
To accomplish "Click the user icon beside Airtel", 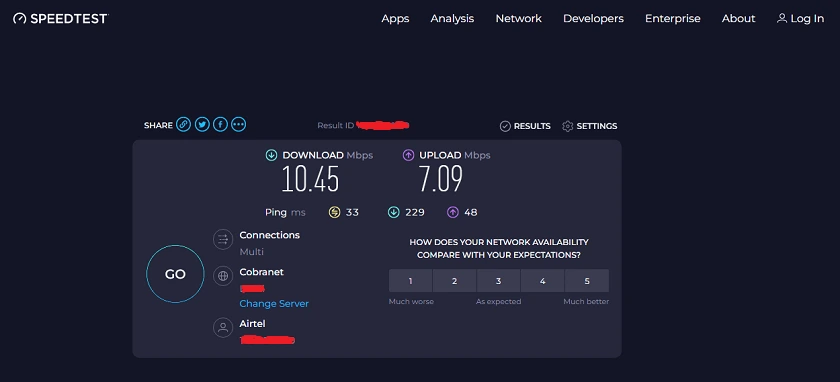I will point(223,327).
